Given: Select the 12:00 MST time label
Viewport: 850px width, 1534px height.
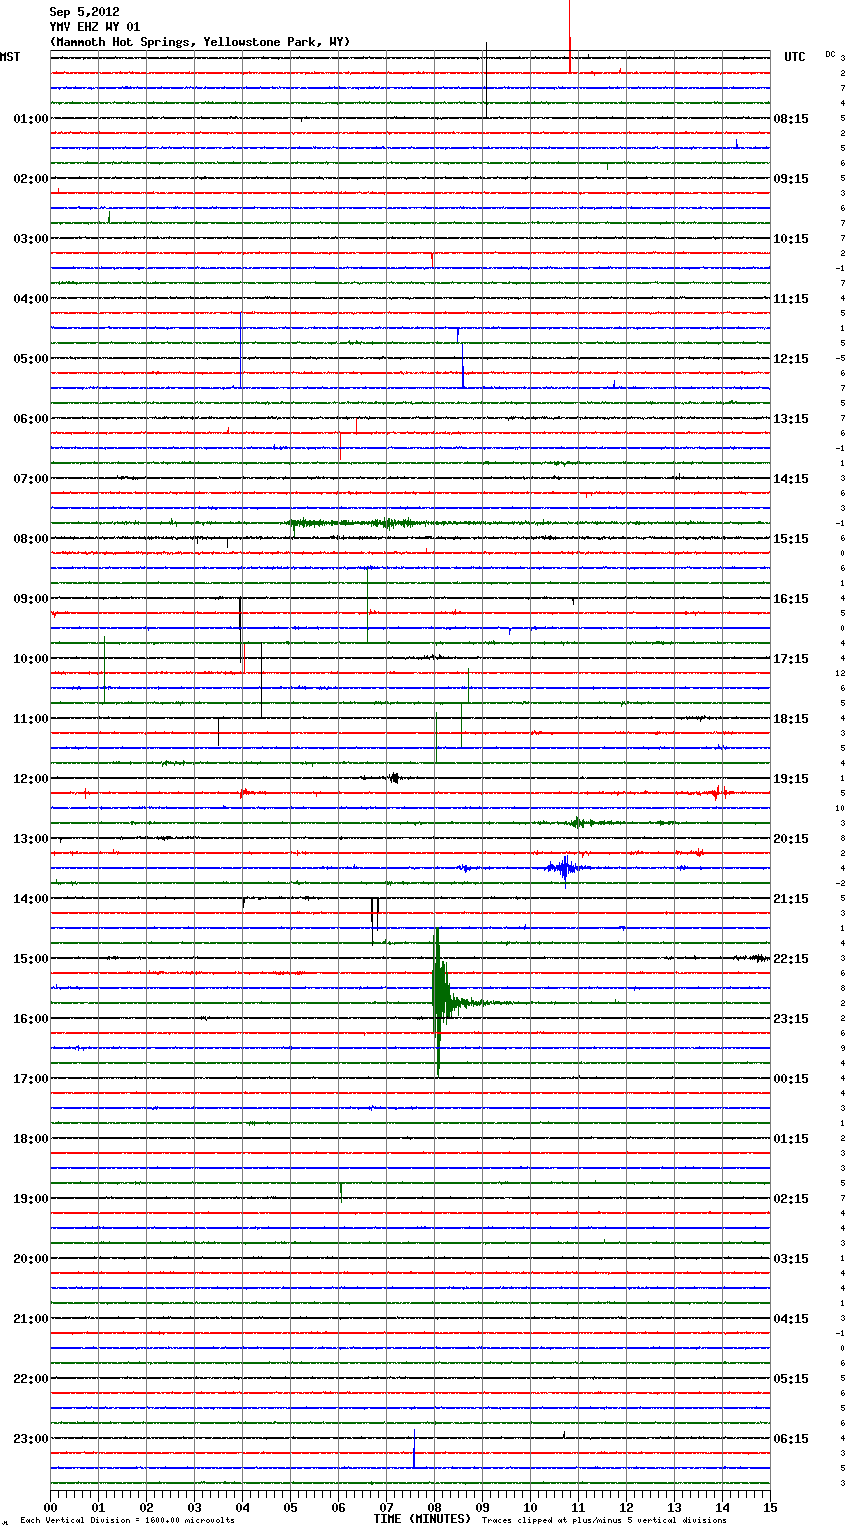Looking at the screenshot, I should tap(31, 779).
